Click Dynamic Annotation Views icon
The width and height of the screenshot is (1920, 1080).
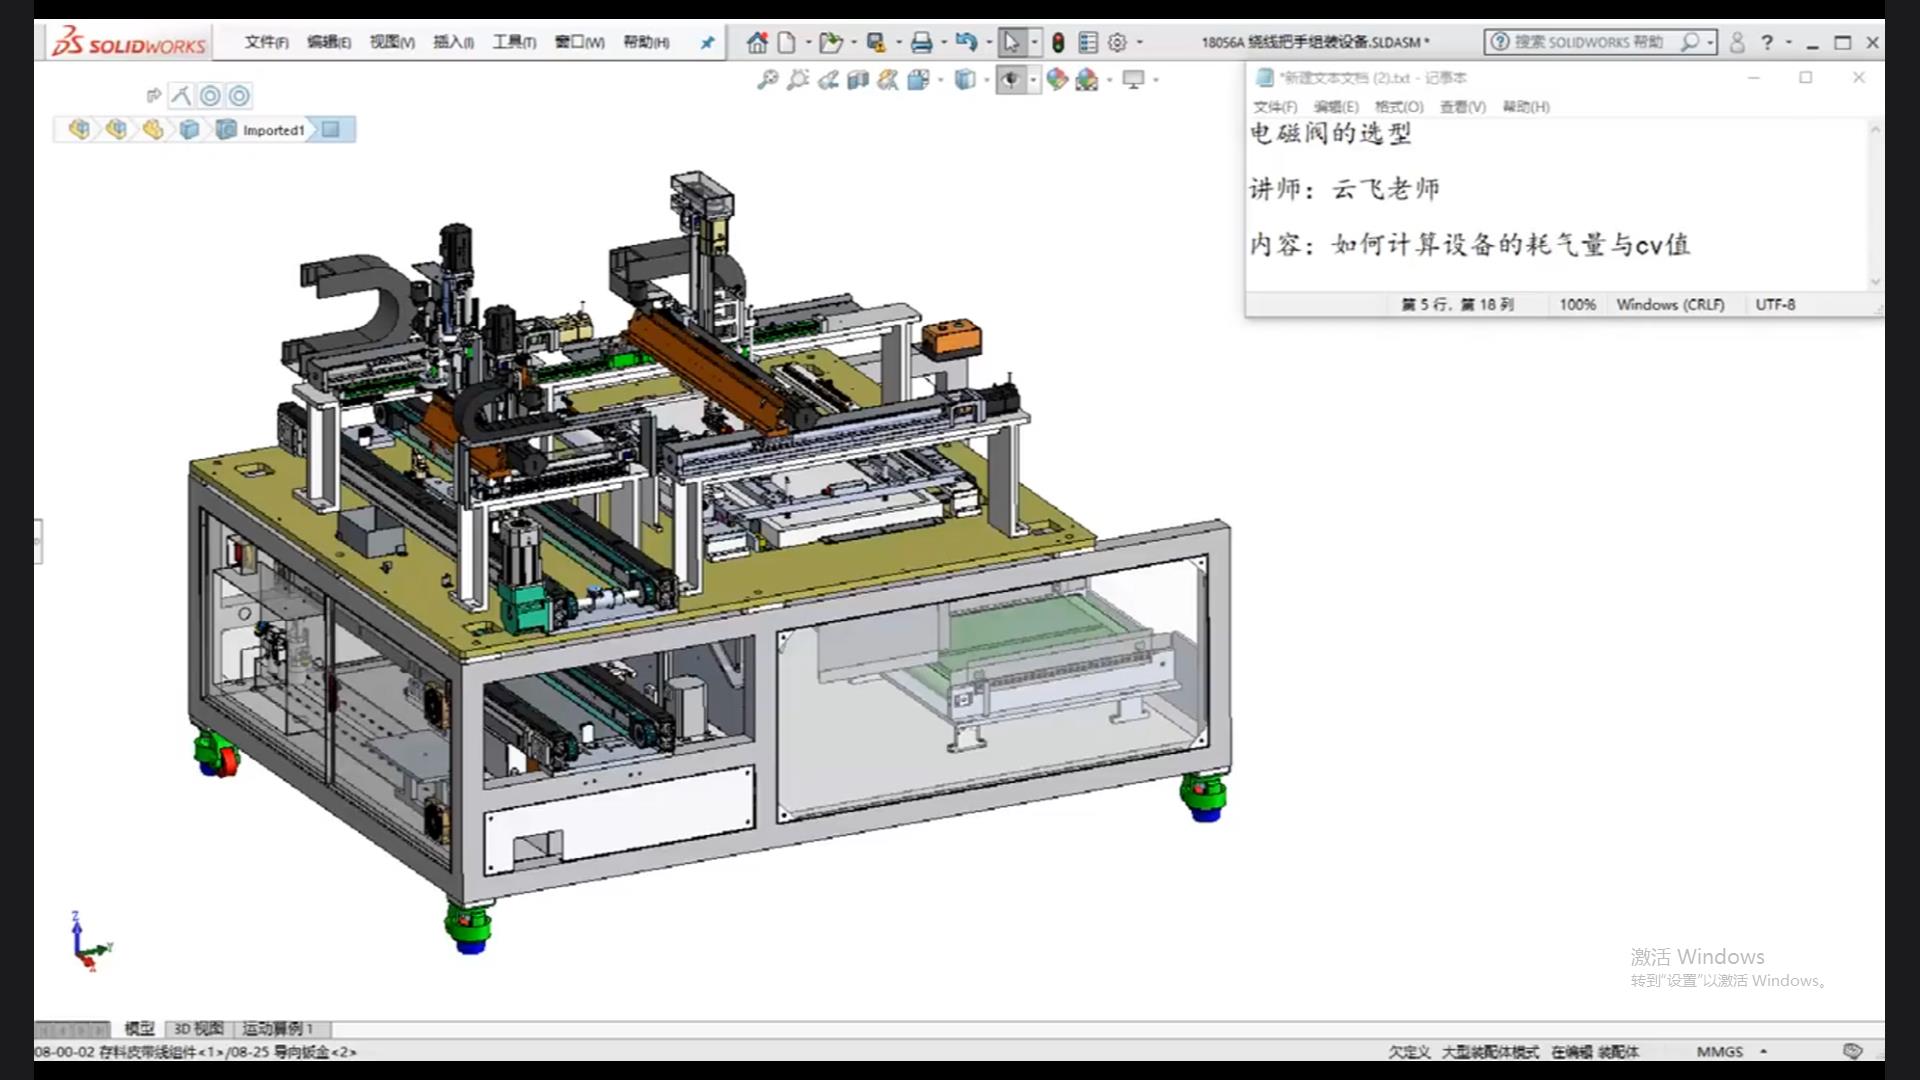[x=888, y=79]
